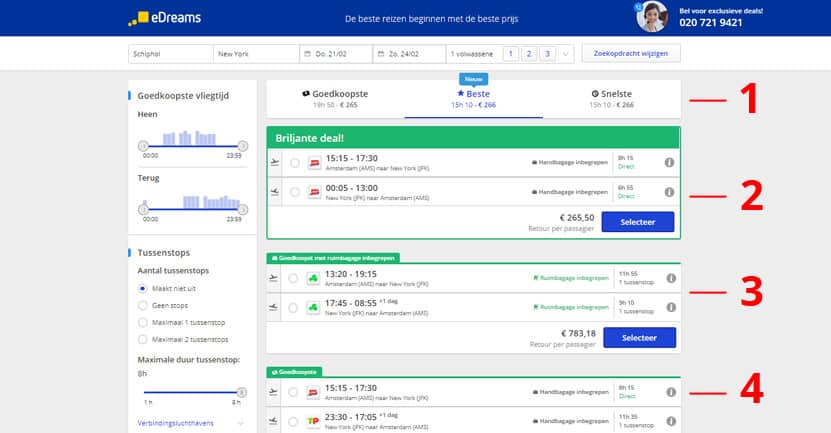Select 15:15 - 17:30 flight in Goedkoopste card
Screen dimensions: 831x433
pyautogui.click(x=293, y=393)
